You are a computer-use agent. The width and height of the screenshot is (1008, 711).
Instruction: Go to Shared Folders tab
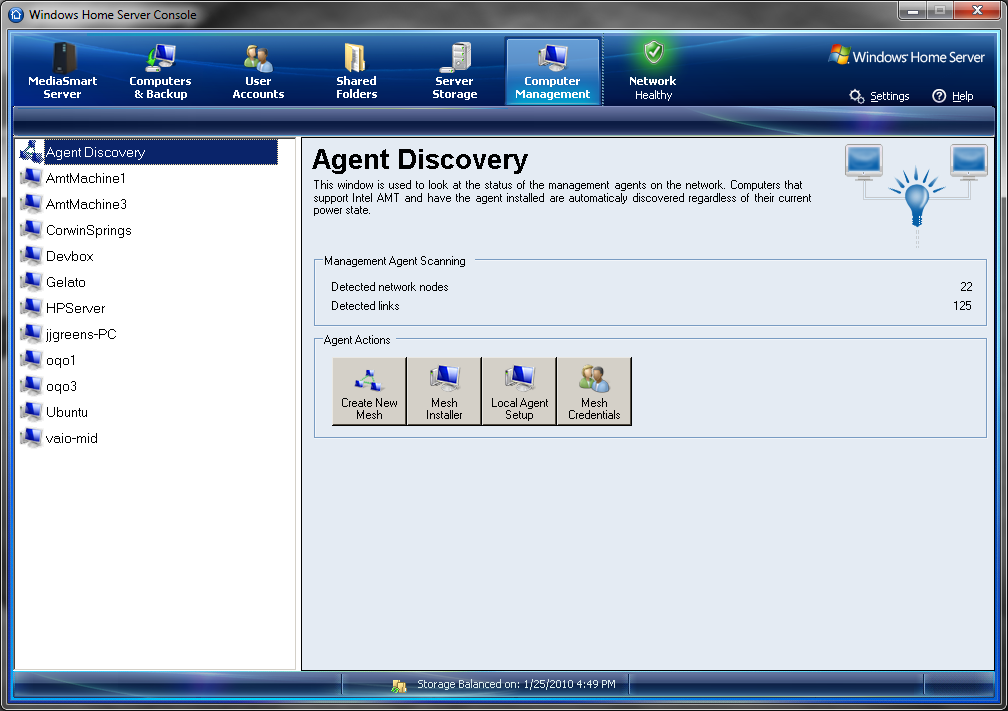click(356, 71)
